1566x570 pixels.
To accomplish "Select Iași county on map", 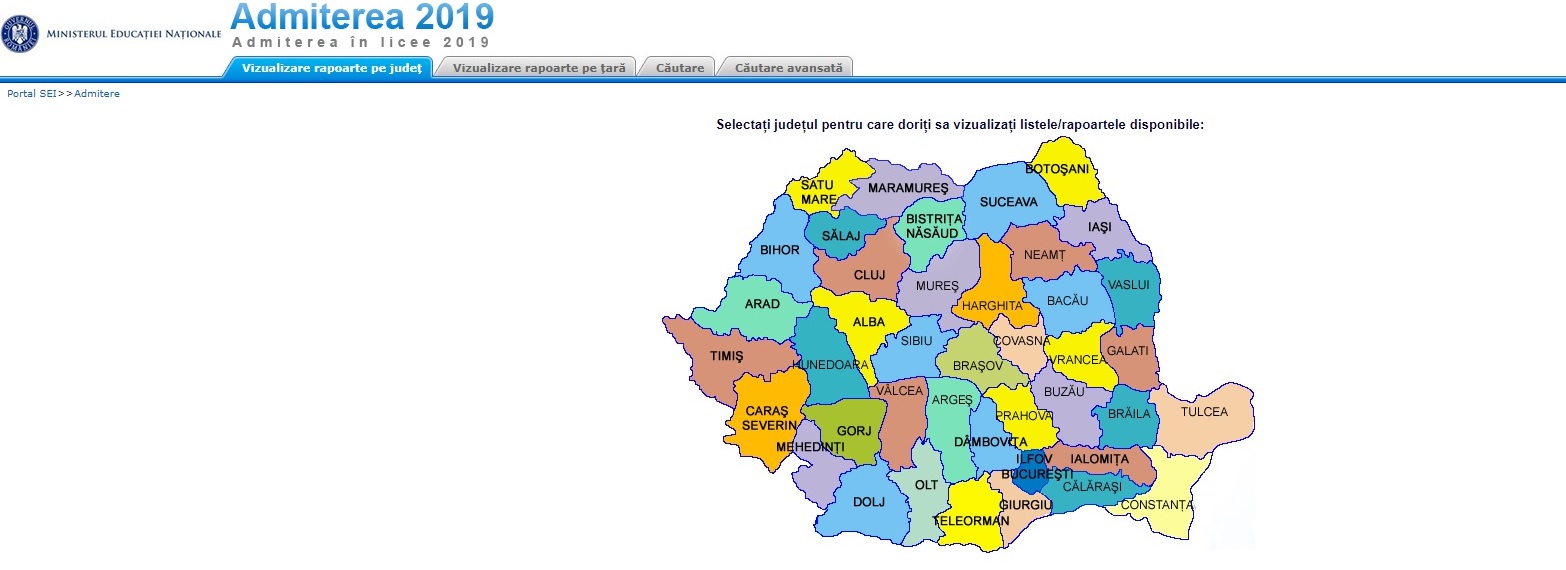I will (x=1099, y=228).
